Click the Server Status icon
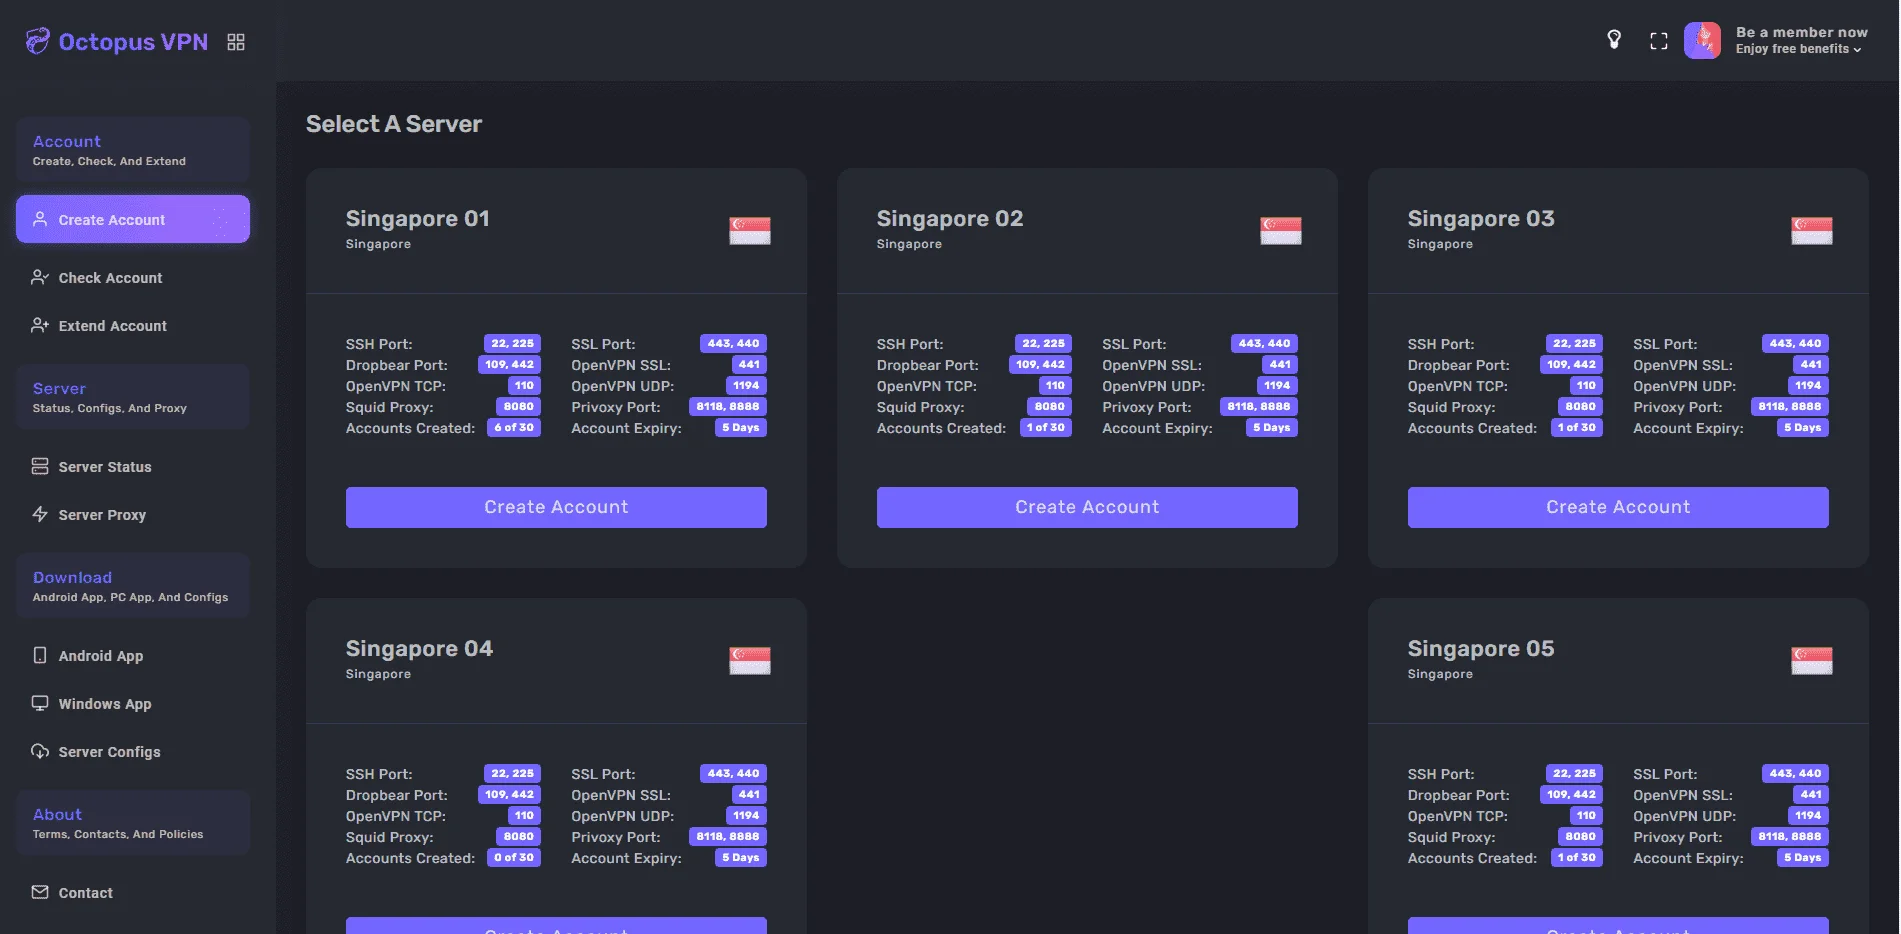This screenshot has width=1901, height=934. click(40, 466)
